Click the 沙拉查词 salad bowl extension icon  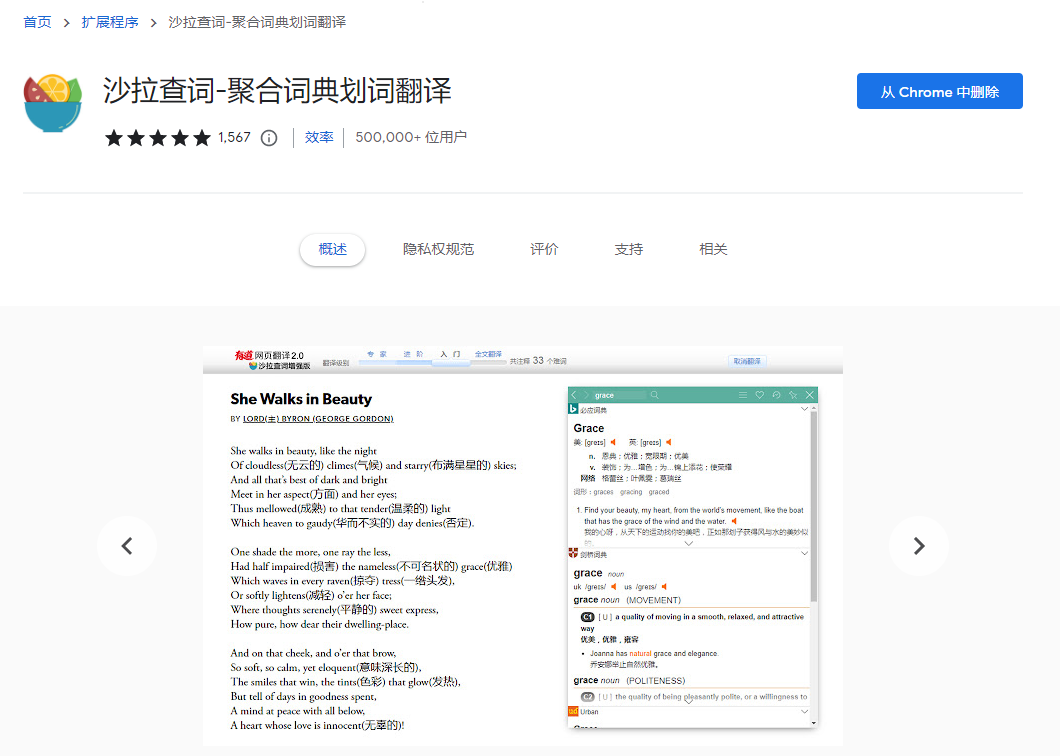tap(53, 103)
